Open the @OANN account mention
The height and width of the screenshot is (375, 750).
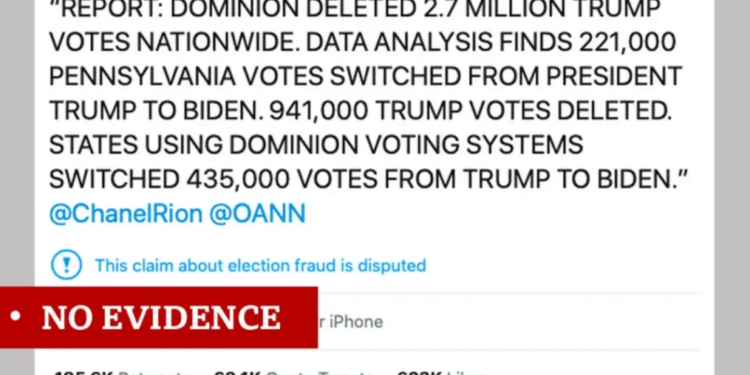(257, 214)
